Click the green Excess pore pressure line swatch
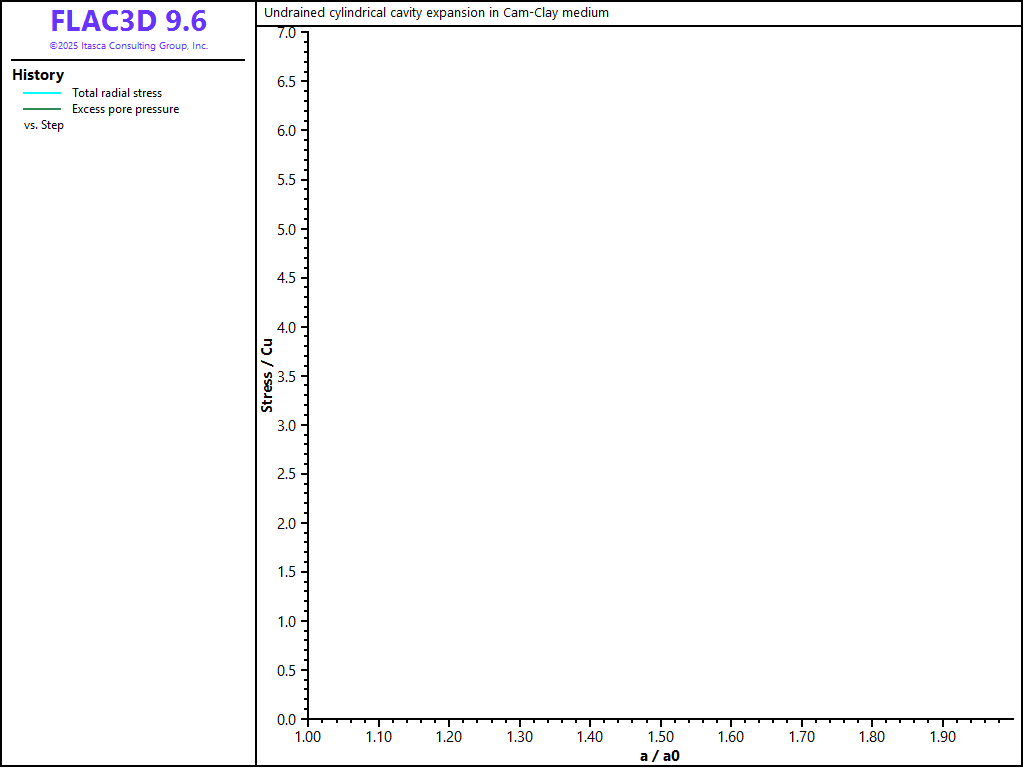The height and width of the screenshot is (768, 1024). (x=42, y=109)
